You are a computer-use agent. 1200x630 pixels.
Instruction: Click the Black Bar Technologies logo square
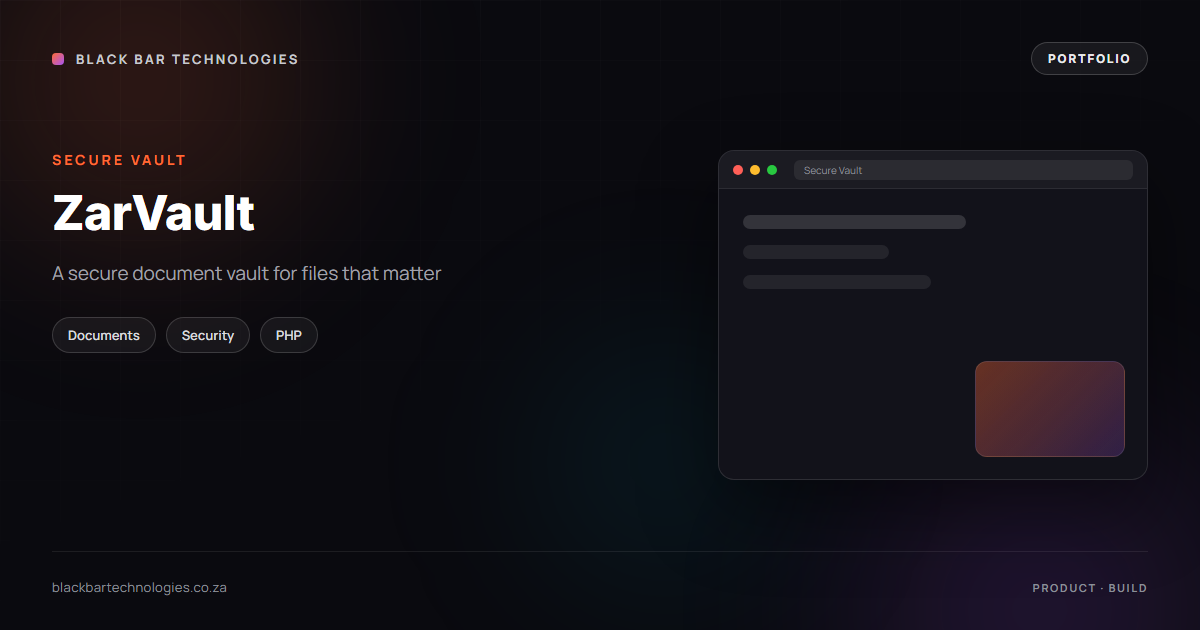coord(58,59)
